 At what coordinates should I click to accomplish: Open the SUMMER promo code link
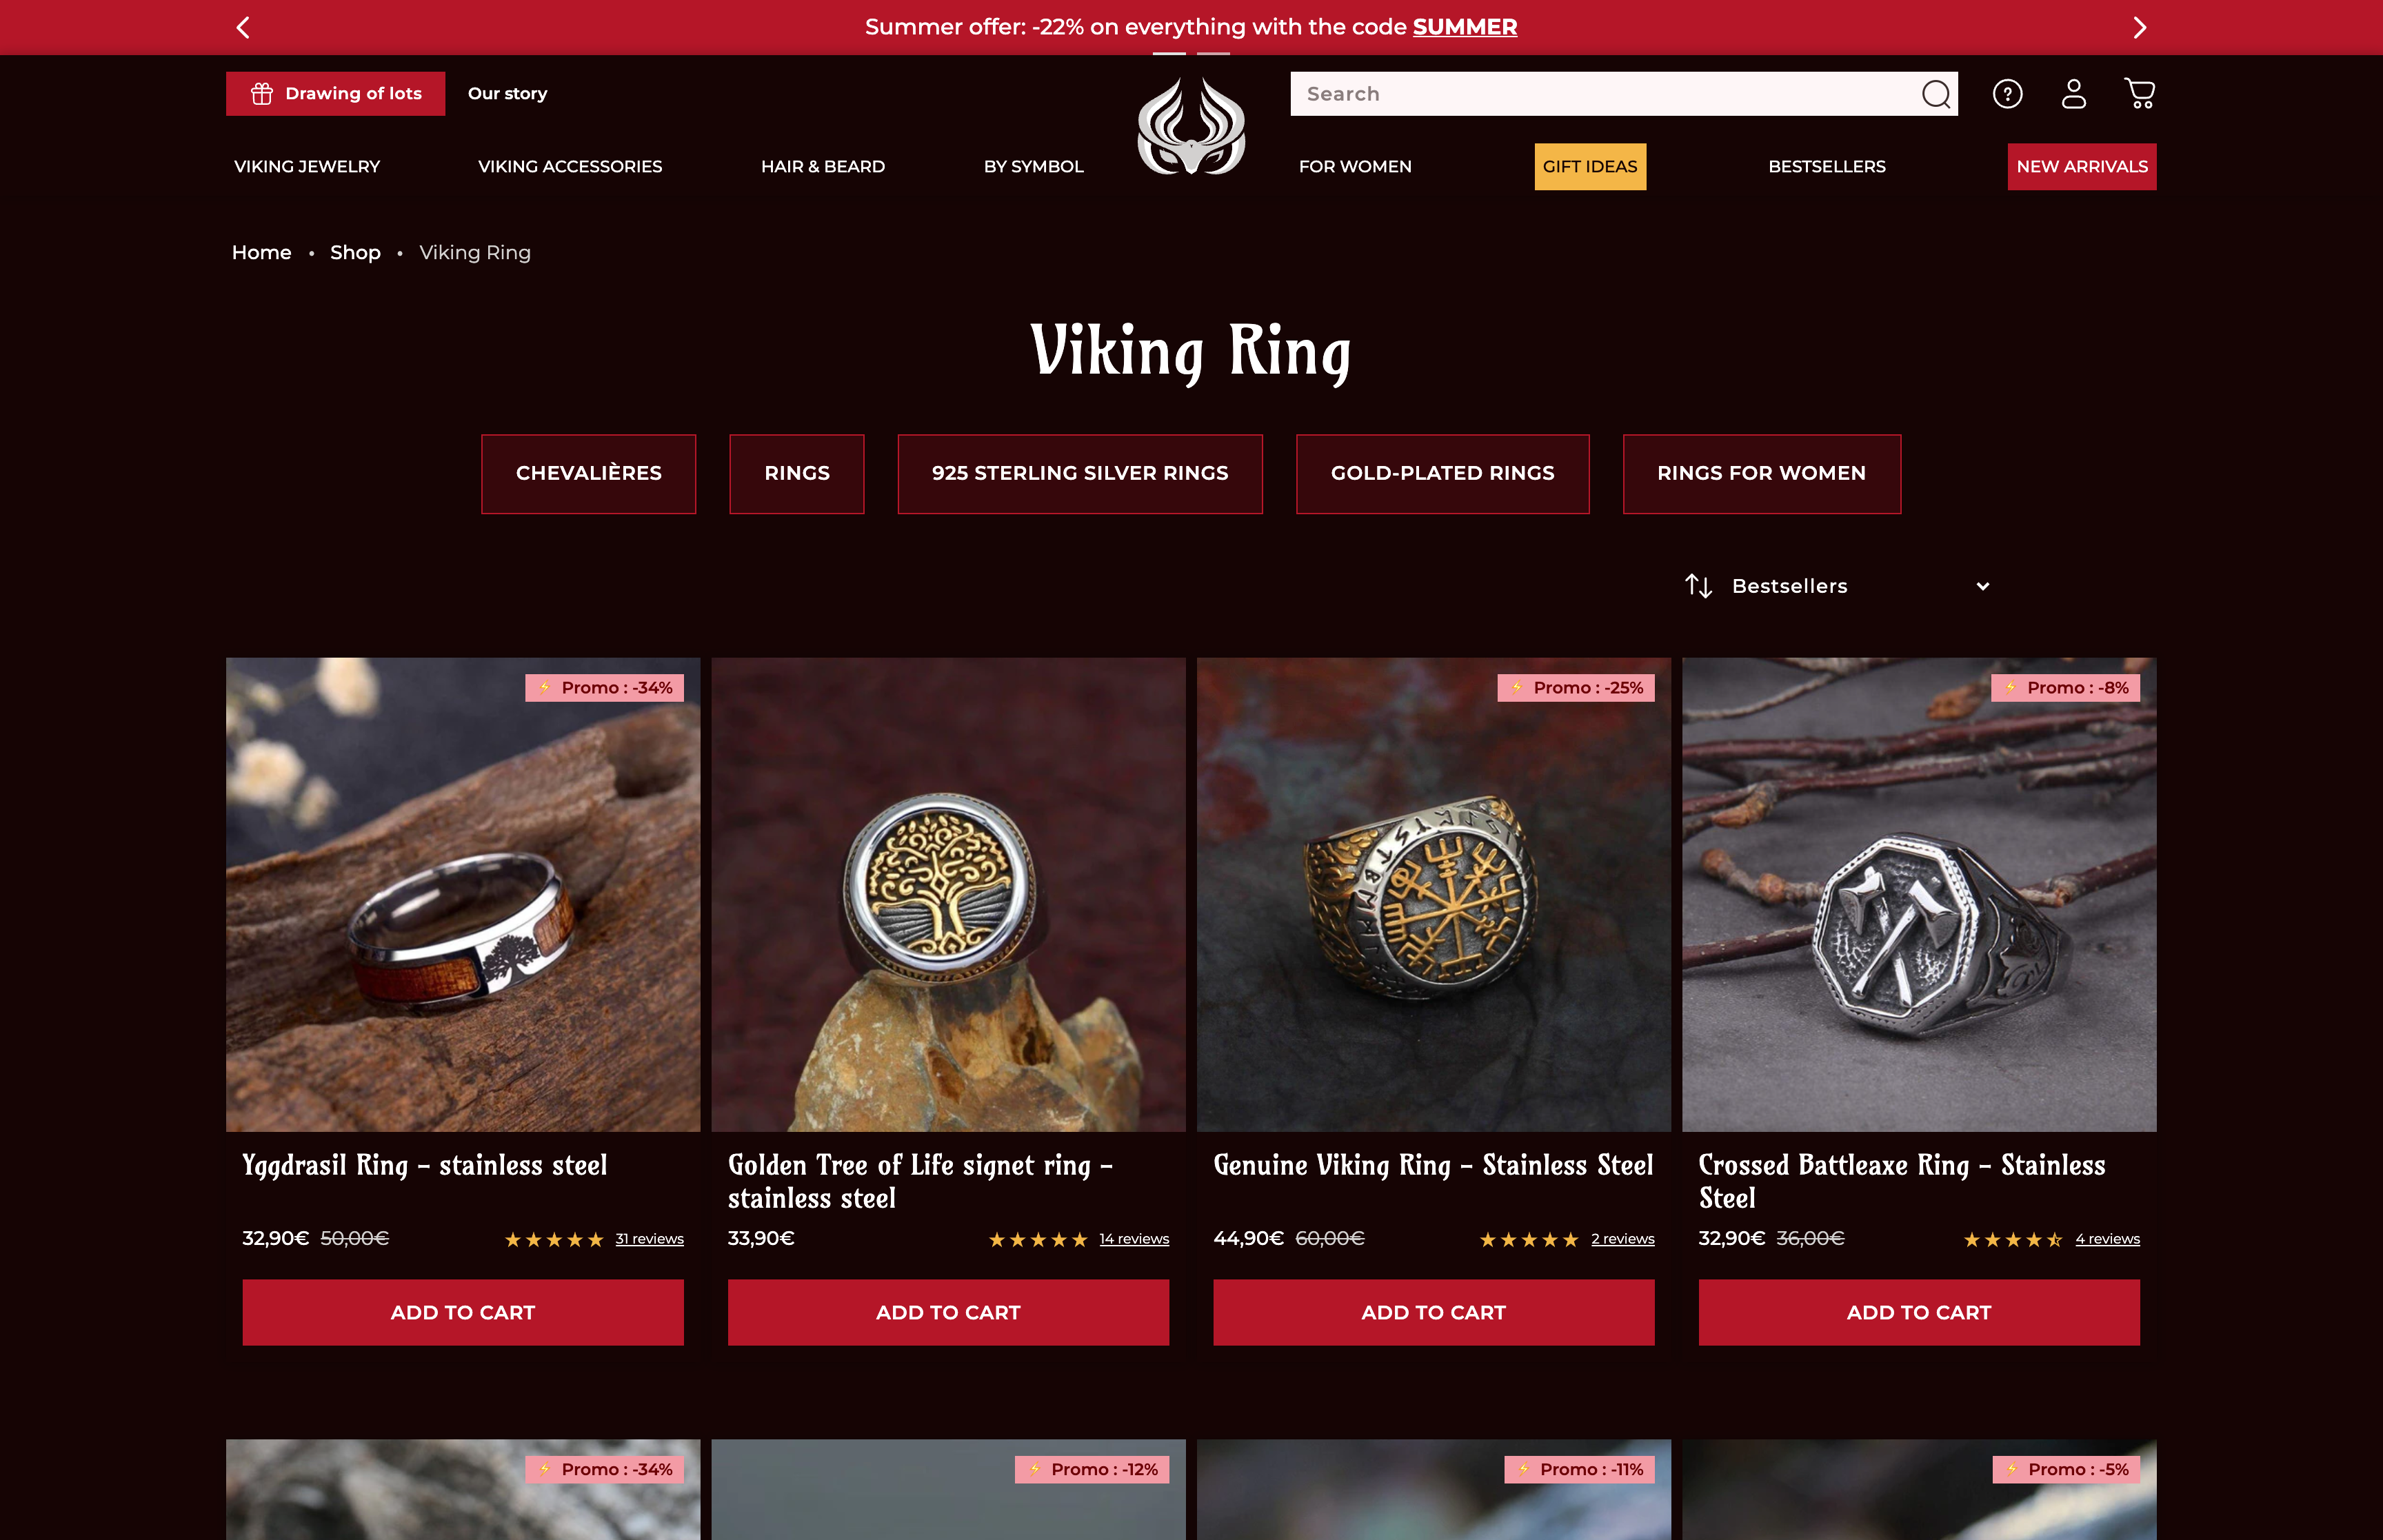pyautogui.click(x=1464, y=27)
